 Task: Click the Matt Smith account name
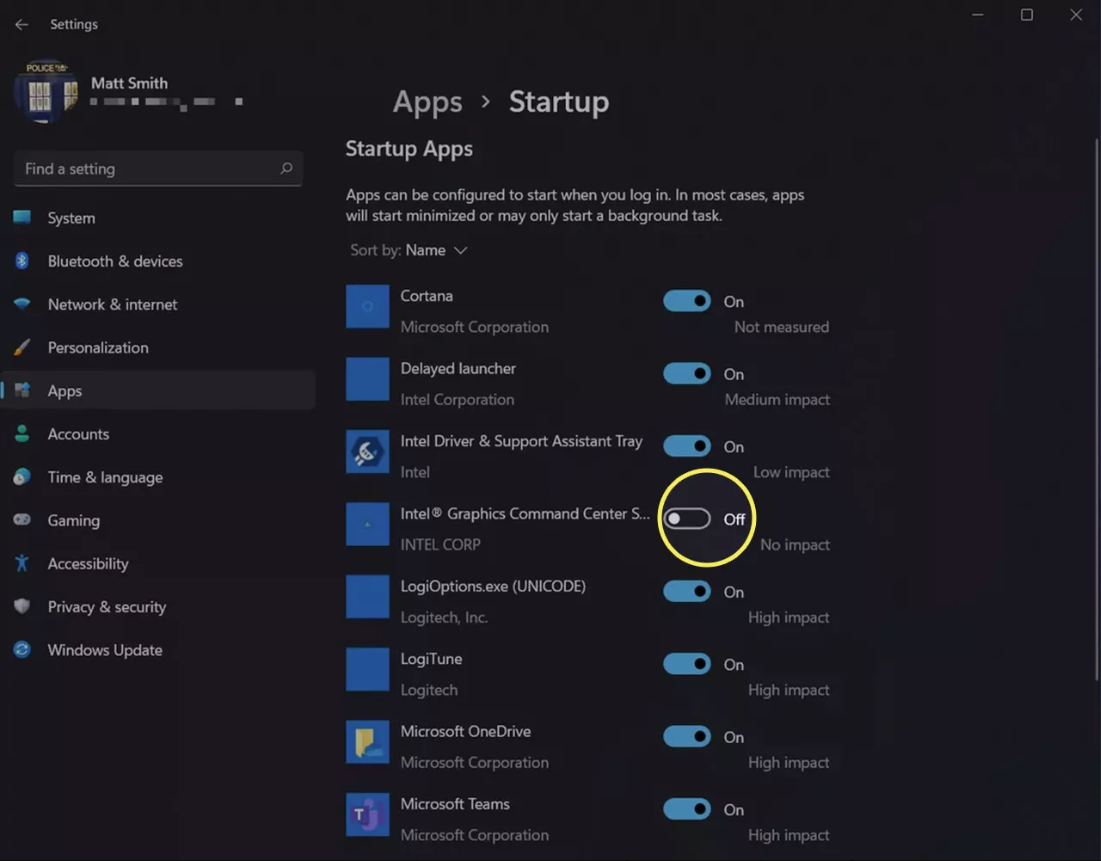[129, 83]
